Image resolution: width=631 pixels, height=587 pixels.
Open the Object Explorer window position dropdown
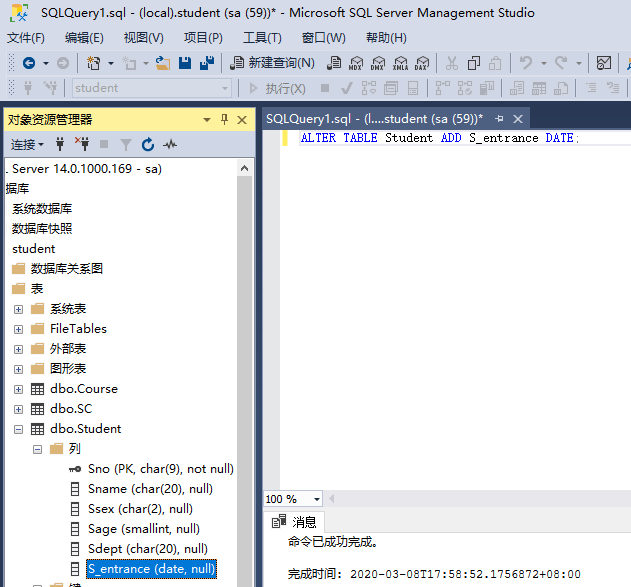207,120
